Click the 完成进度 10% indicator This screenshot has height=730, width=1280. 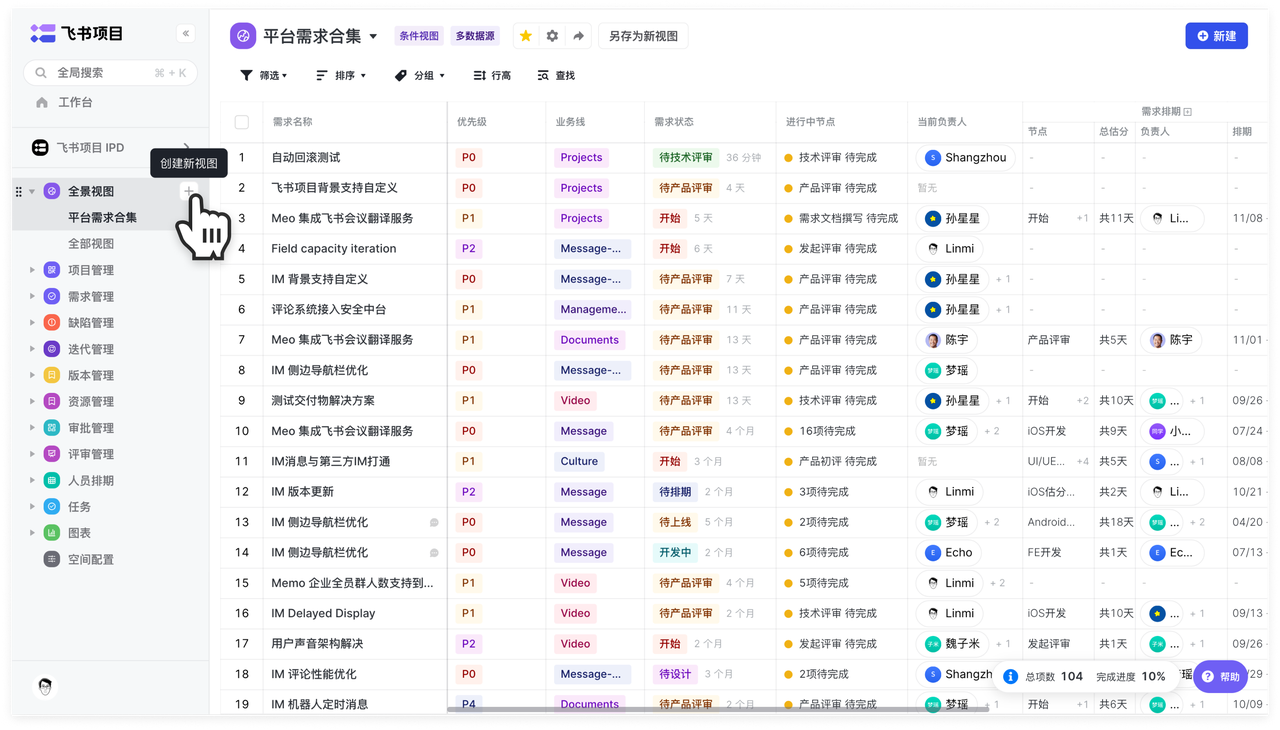point(1131,677)
